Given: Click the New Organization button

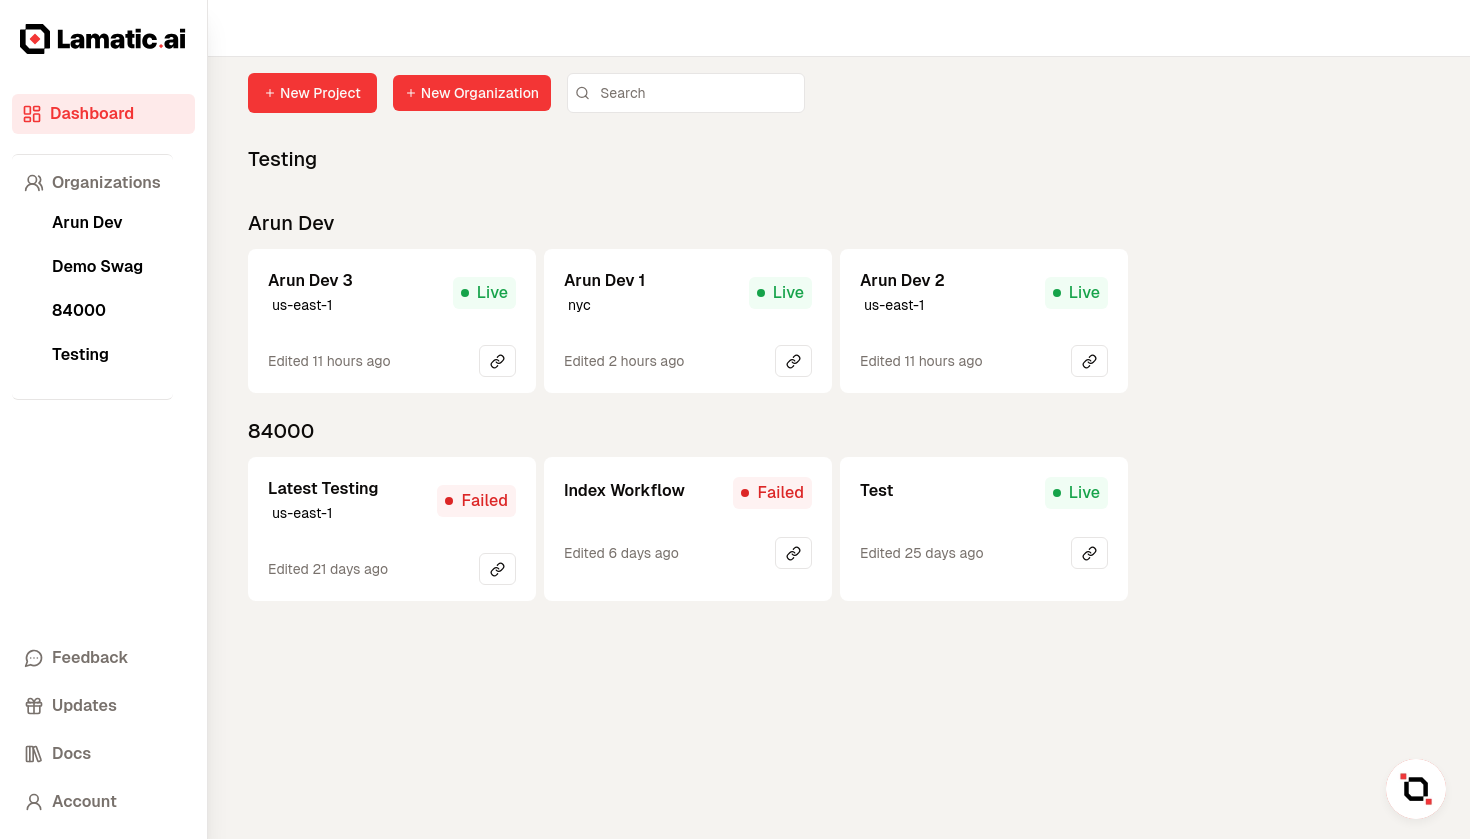Looking at the screenshot, I should 472,93.
